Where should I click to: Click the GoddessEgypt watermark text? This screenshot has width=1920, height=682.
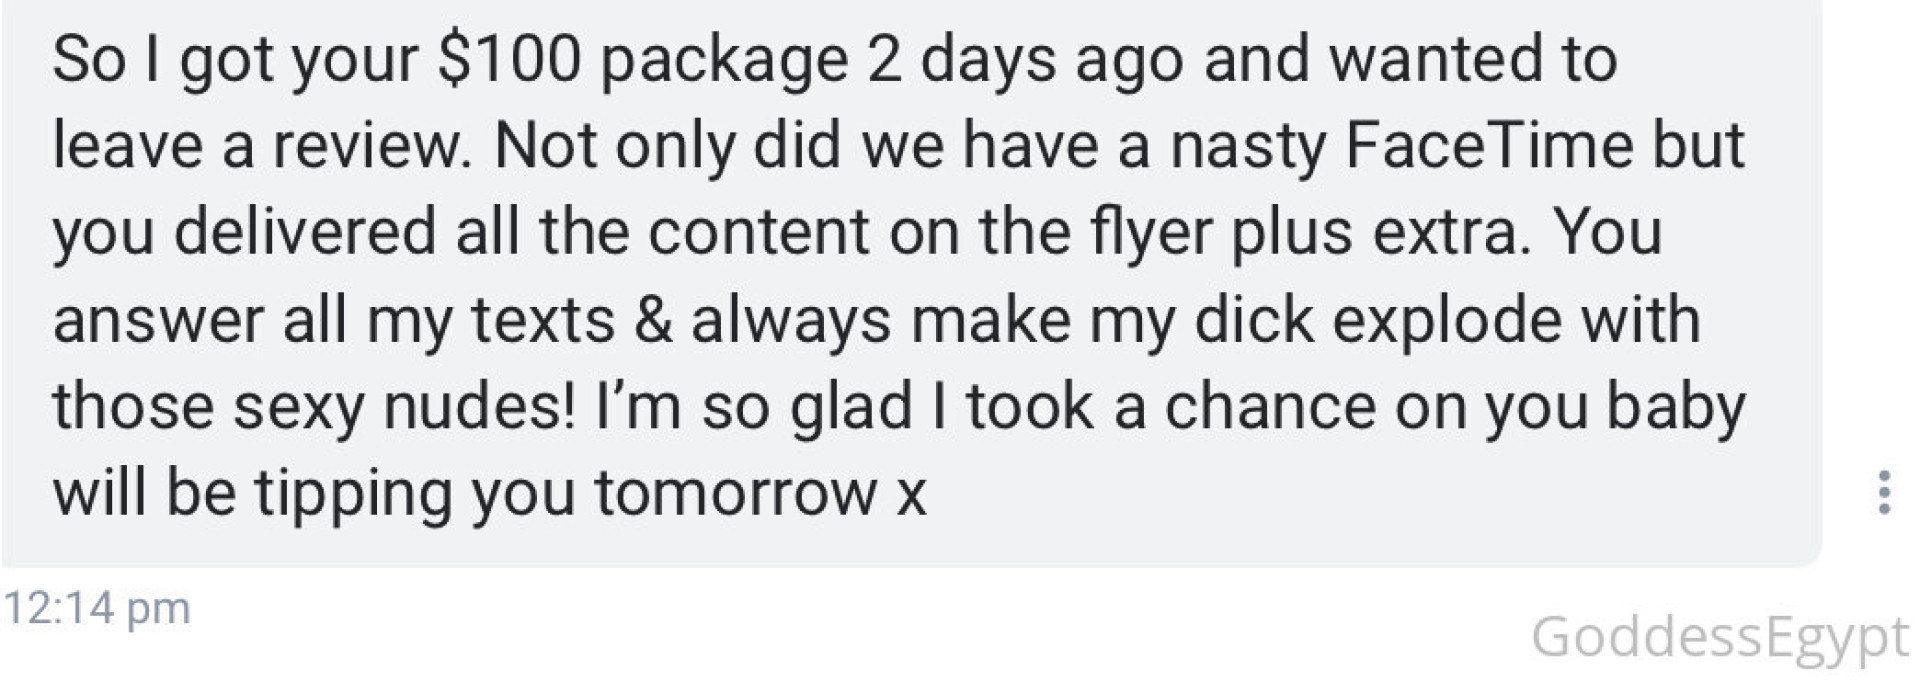pos(1720,637)
